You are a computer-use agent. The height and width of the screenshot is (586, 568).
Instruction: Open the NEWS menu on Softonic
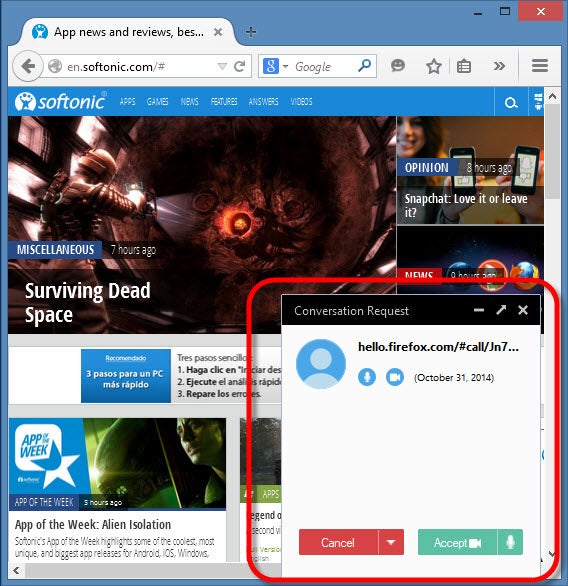point(189,102)
